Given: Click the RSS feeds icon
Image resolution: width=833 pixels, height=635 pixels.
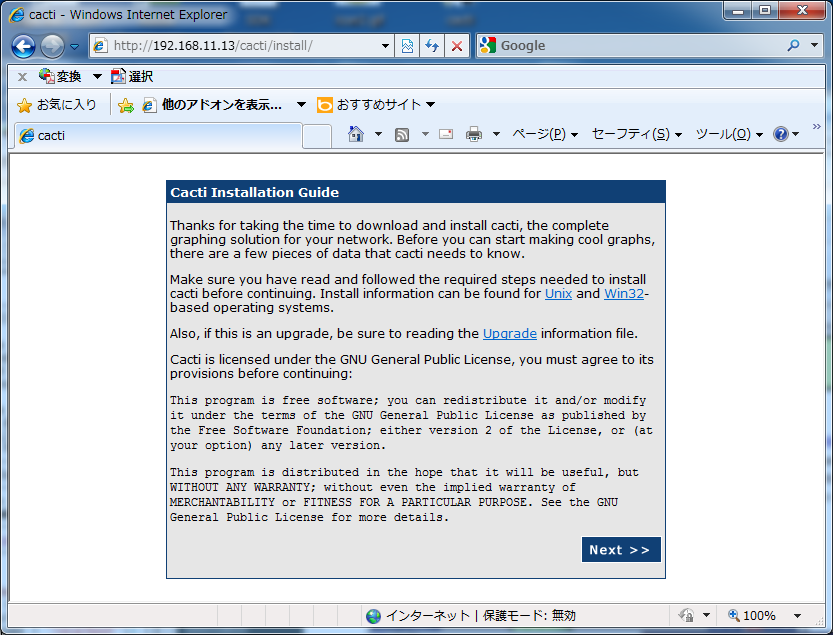Looking at the screenshot, I should tap(402, 134).
